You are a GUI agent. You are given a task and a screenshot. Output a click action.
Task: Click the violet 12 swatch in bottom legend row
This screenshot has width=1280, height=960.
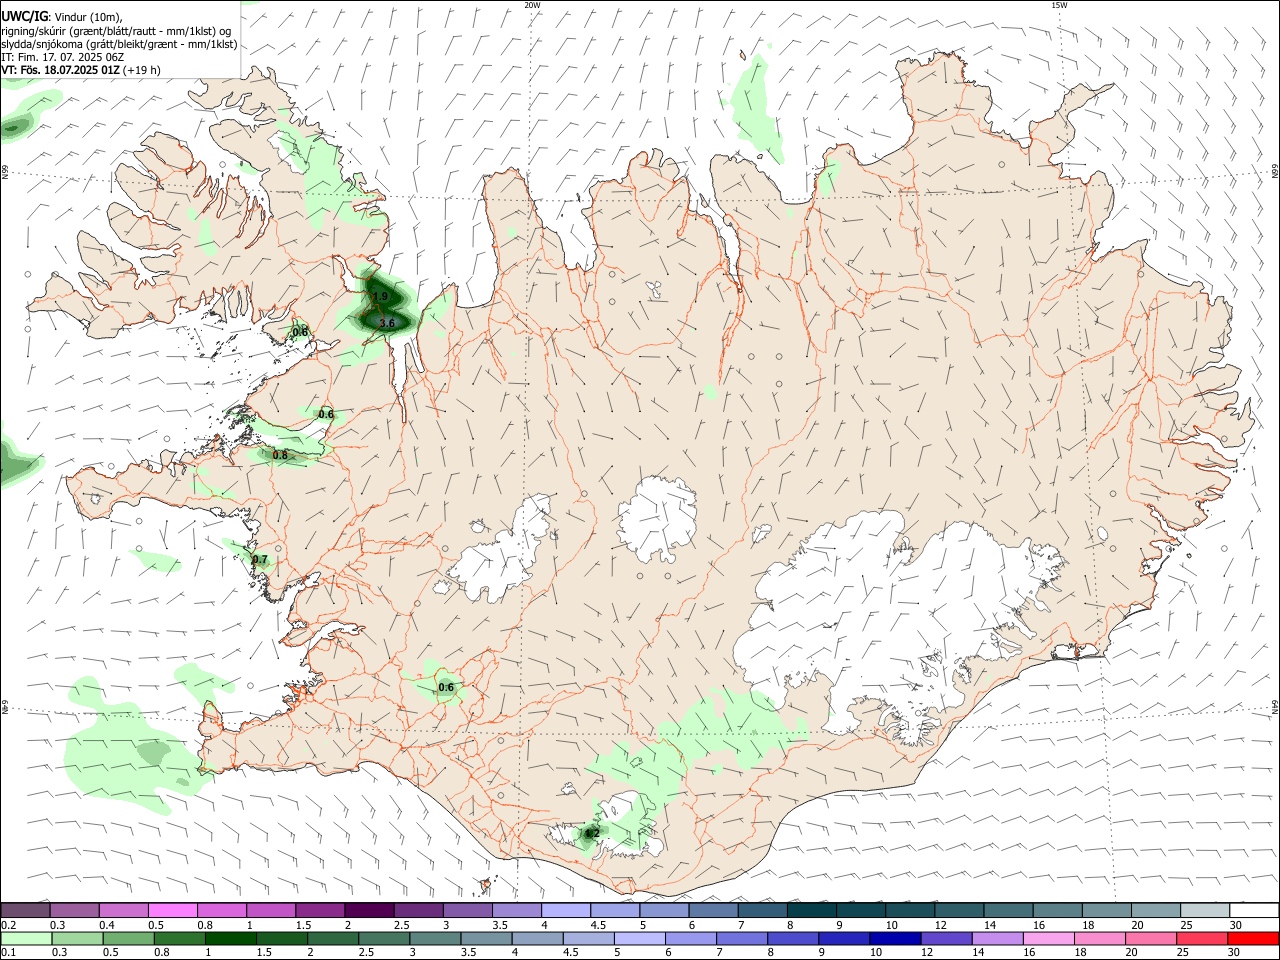[x=945, y=938]
